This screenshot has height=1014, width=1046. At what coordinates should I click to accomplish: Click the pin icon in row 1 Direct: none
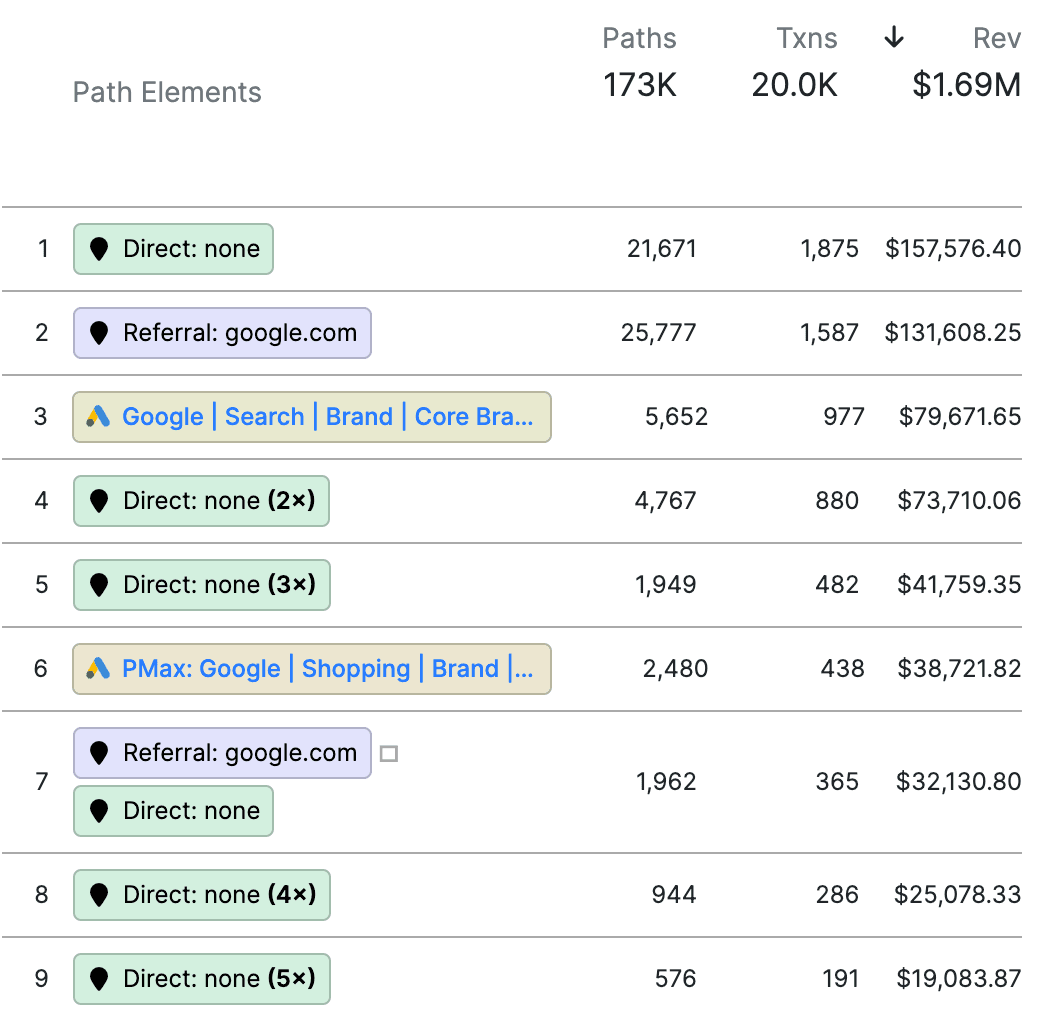pos(99,249)
